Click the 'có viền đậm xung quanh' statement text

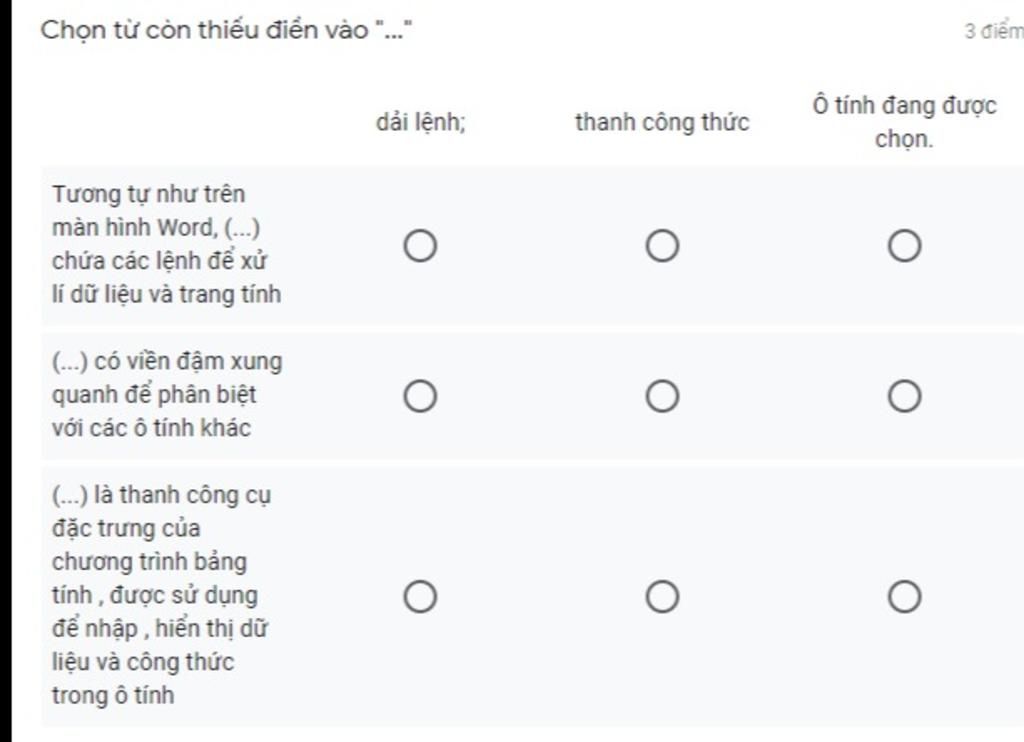tap(166, 395)
